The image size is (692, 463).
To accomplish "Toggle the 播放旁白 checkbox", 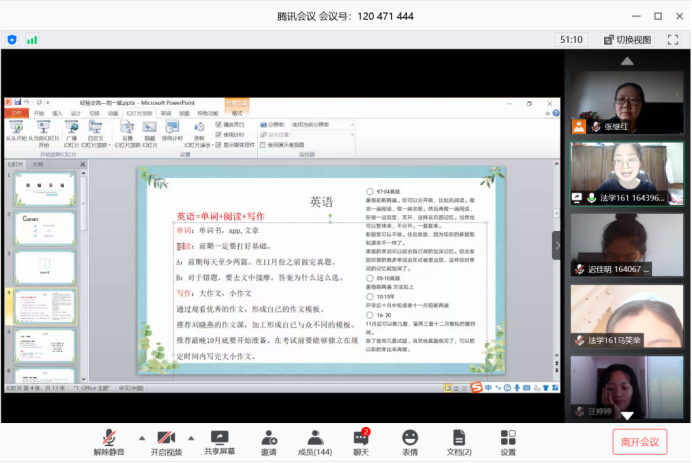I will pyautogui.click(x=219, y=124).
